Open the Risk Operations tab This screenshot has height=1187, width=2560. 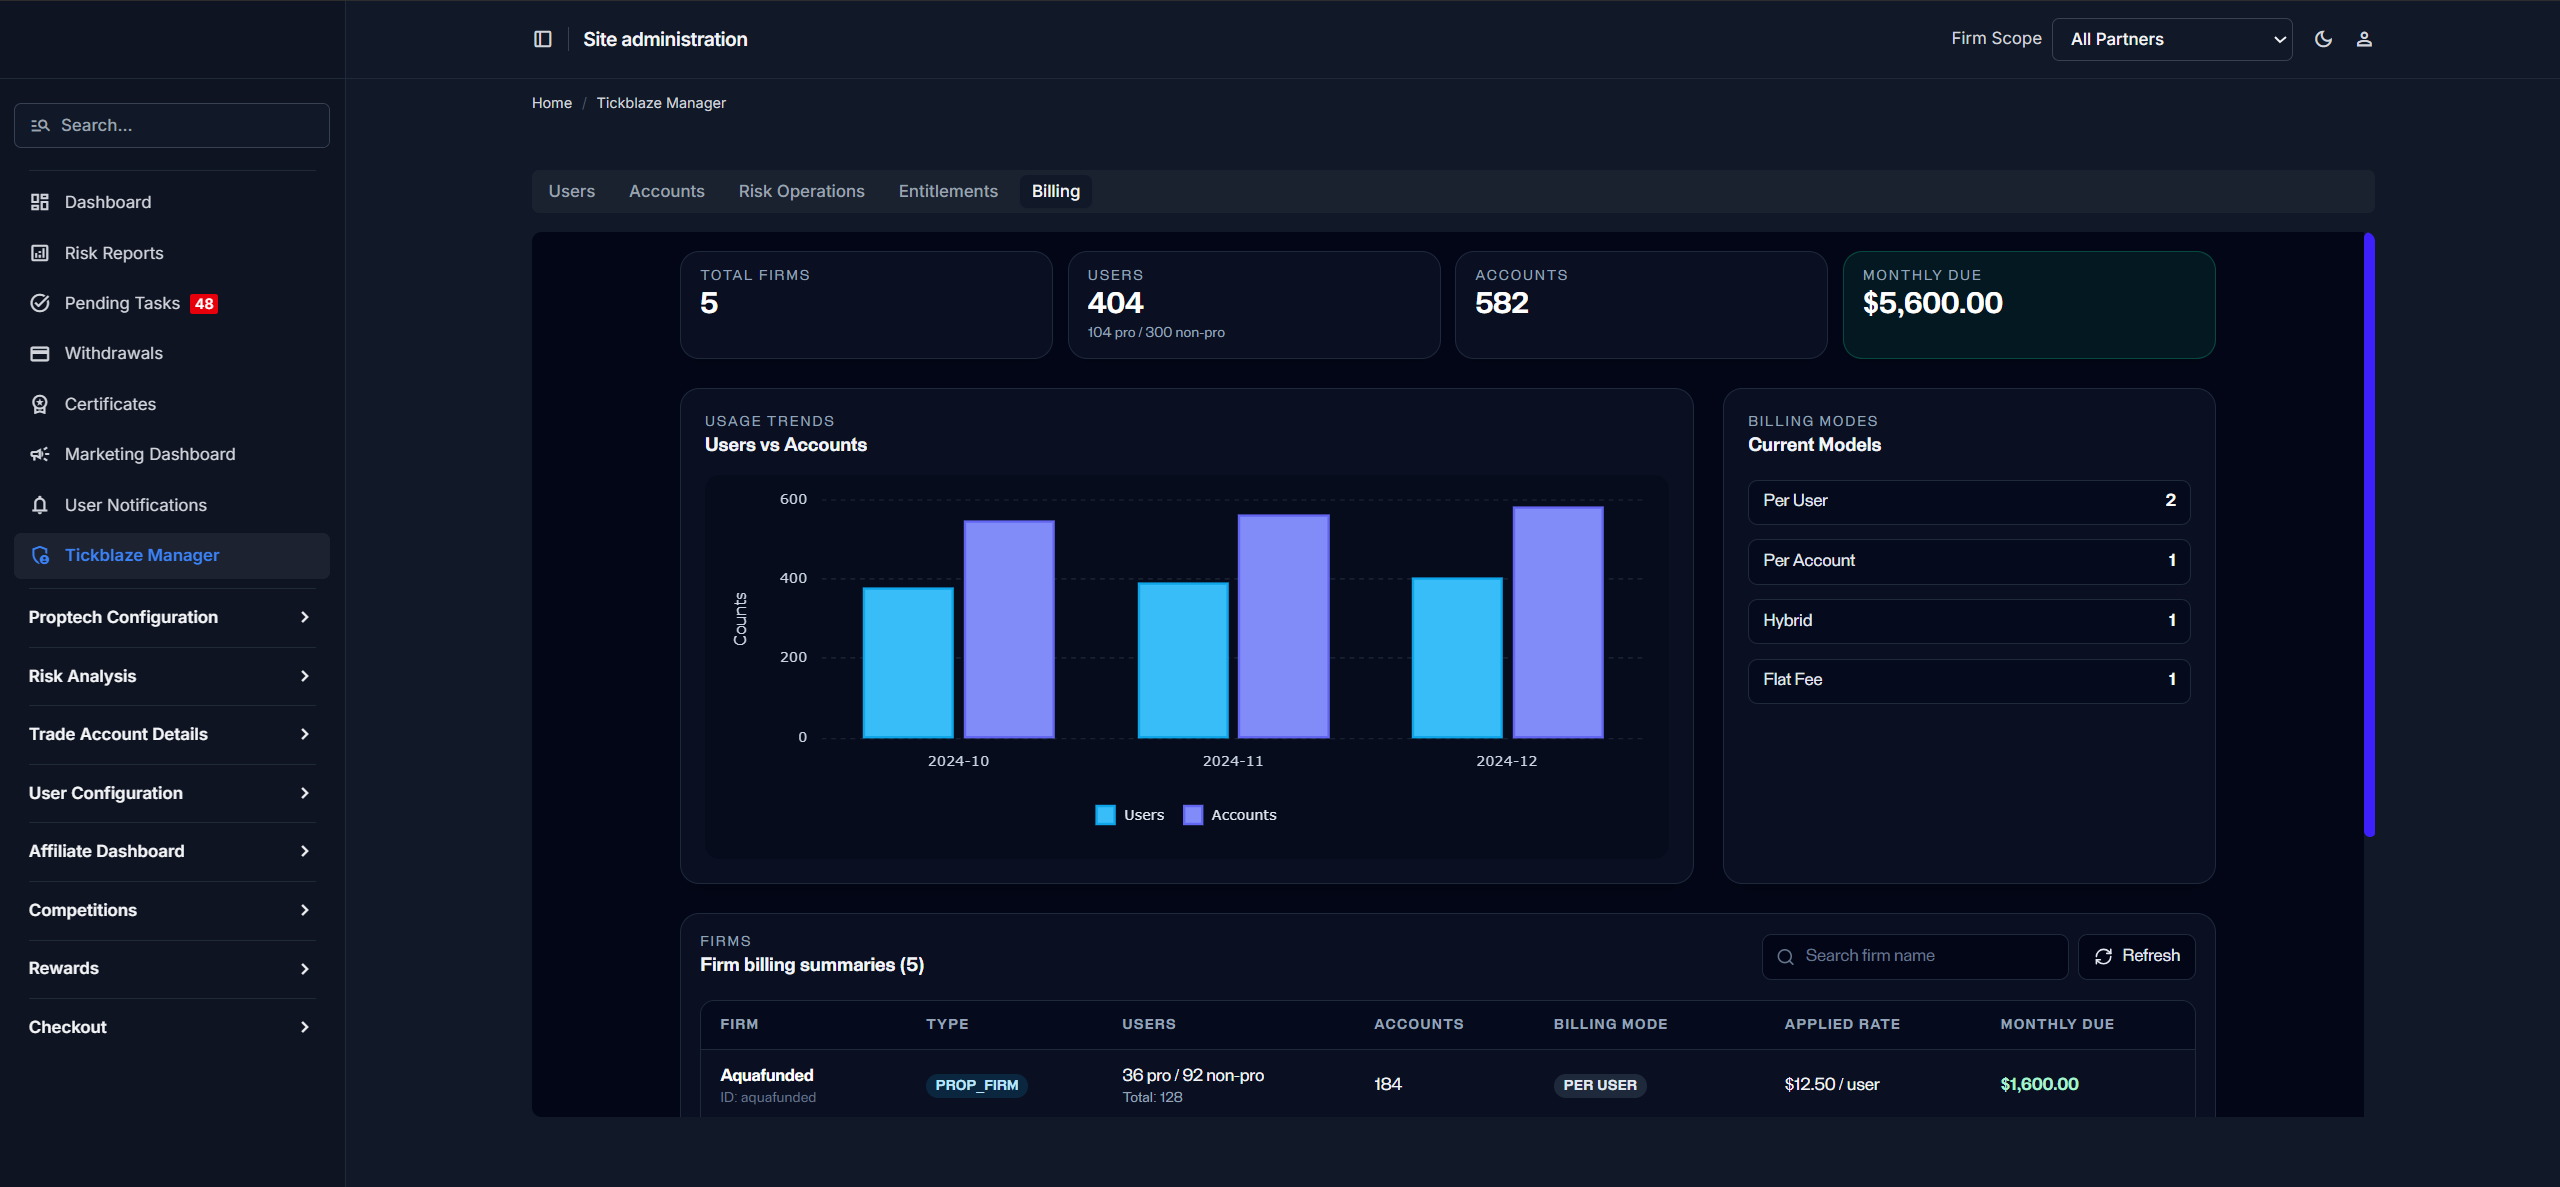pos(801,191)
